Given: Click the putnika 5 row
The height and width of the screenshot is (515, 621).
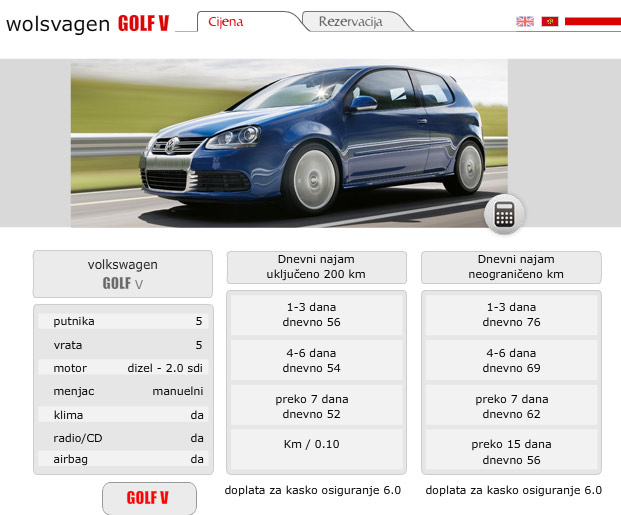Looking at the screenshot, I should (123, 321).
